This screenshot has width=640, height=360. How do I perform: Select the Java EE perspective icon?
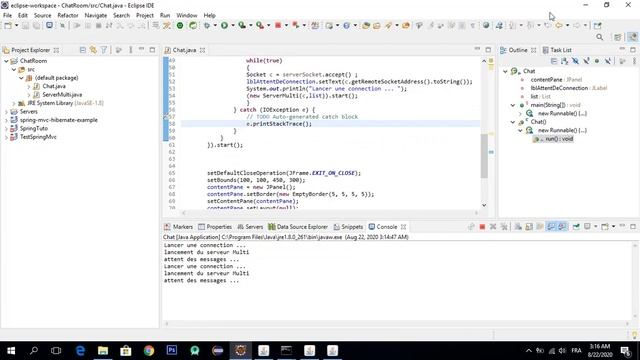(632, 37)
